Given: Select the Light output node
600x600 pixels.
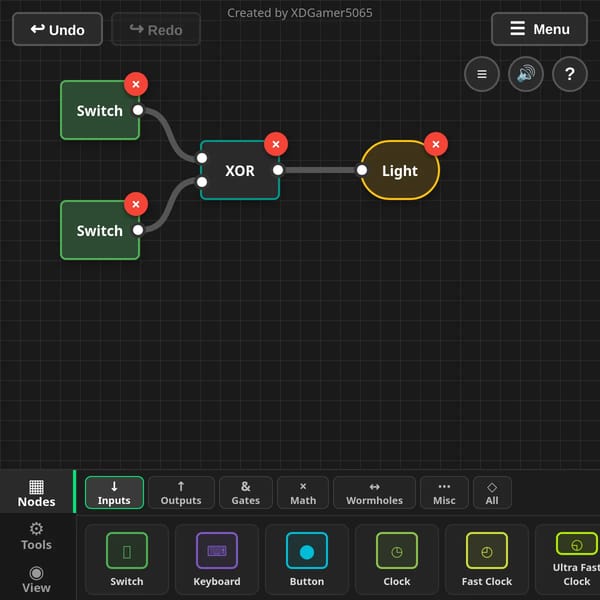Looking at the screenshot, I should (x=400, y=170).
